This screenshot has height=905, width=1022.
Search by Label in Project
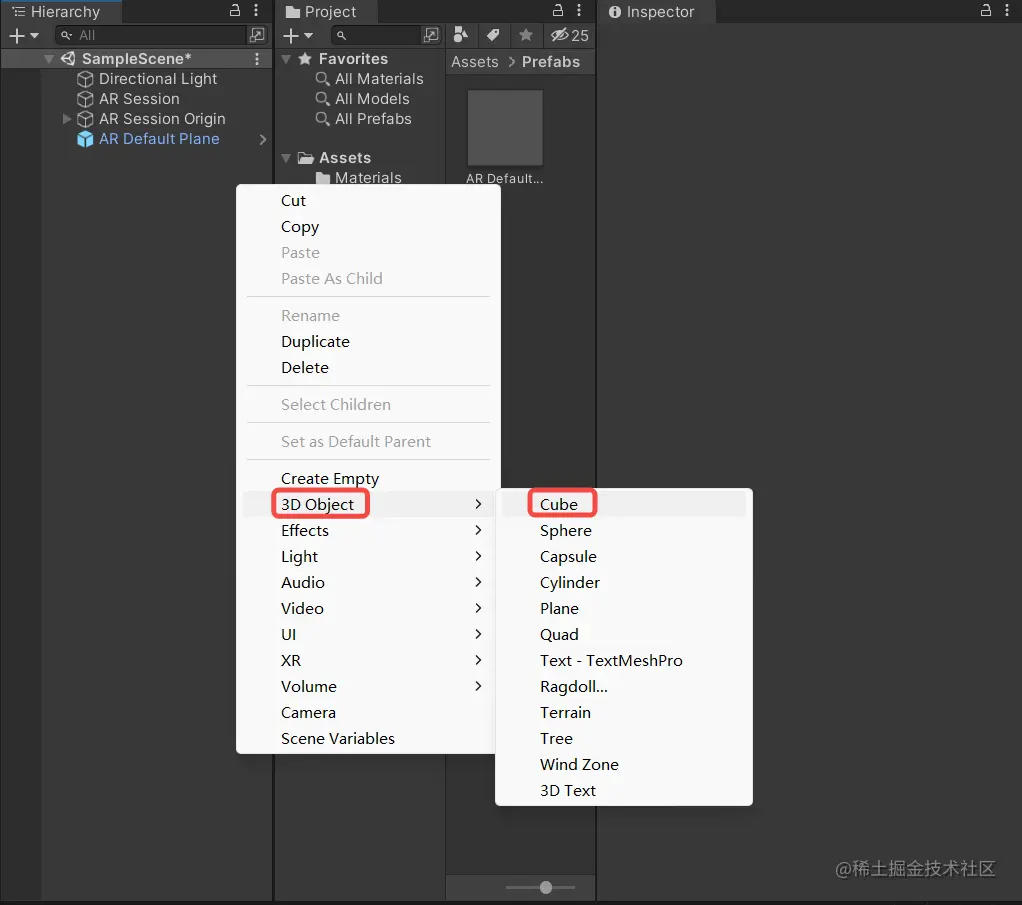[493, 35]
